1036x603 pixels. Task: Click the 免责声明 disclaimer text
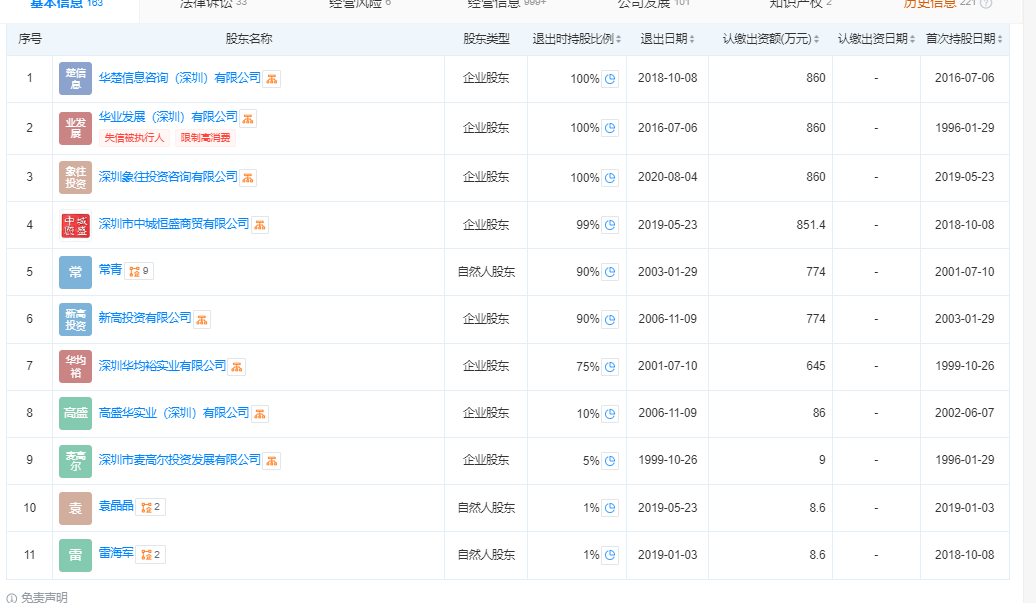(44, 597)
